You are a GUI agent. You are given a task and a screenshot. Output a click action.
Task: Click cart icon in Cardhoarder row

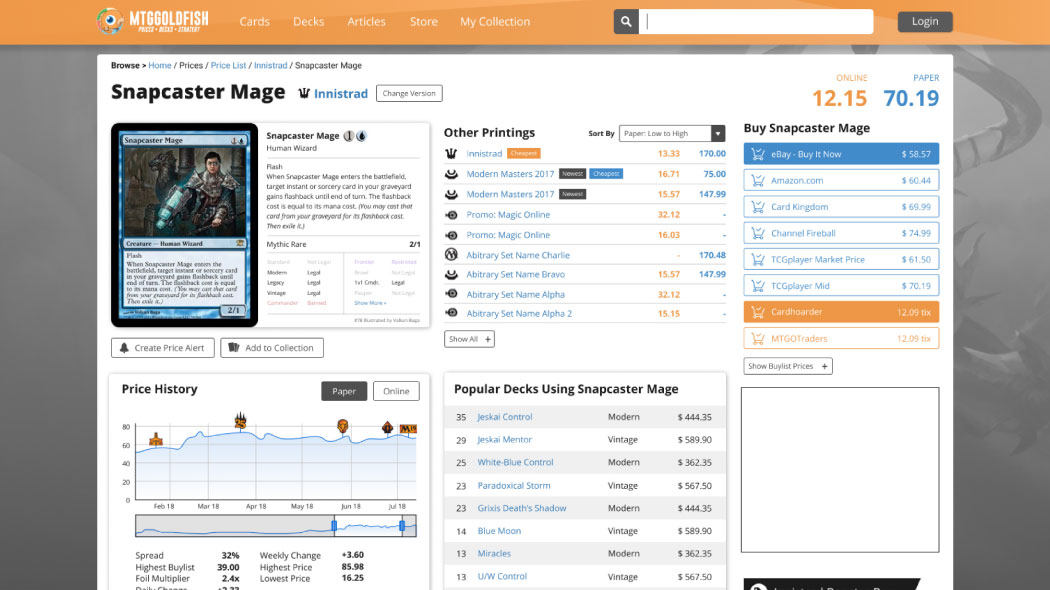pos(758,312)
